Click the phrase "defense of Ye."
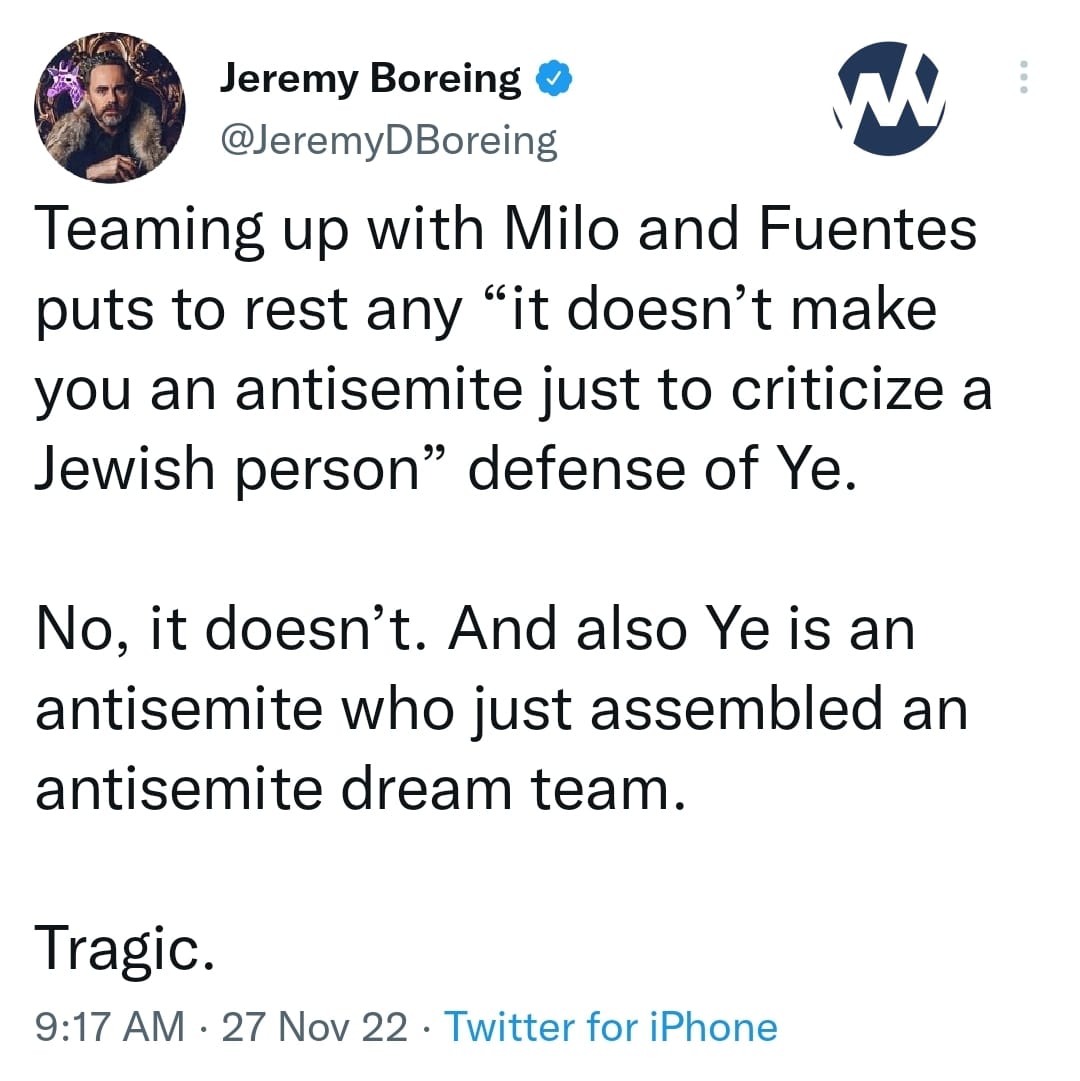 point(662,470)
